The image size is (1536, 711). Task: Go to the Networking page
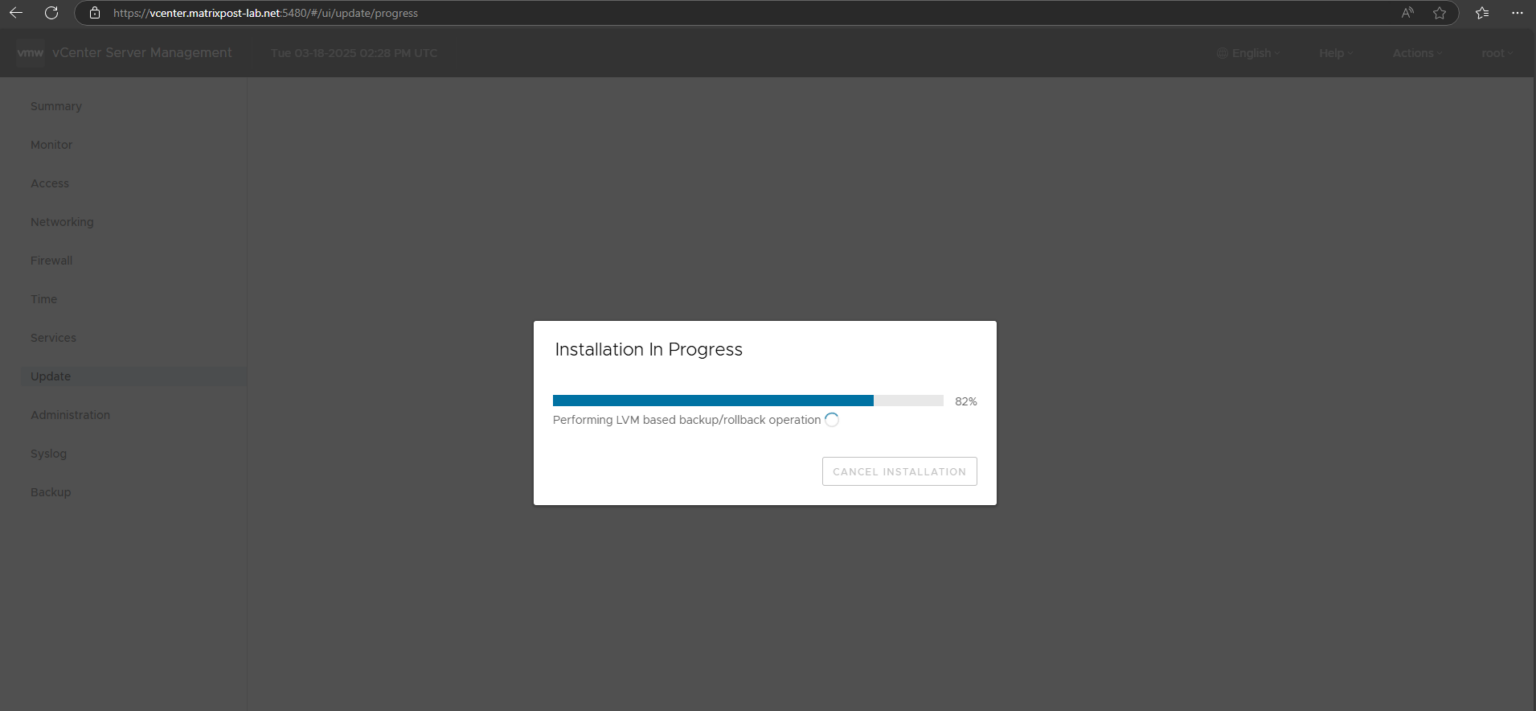pyautogui.click(x=62, y=221)
